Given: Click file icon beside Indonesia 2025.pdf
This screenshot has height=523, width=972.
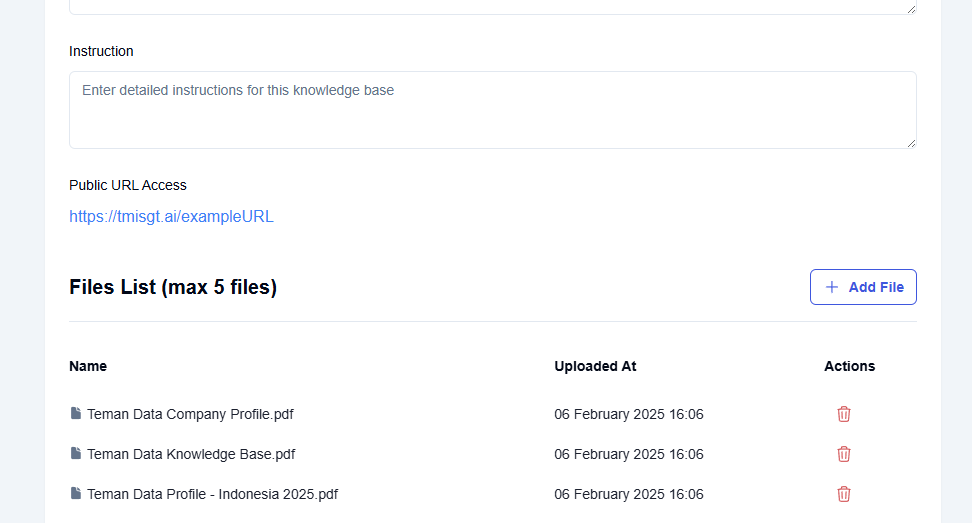Looking at the screenshot, I should click(x=76, y=494).
